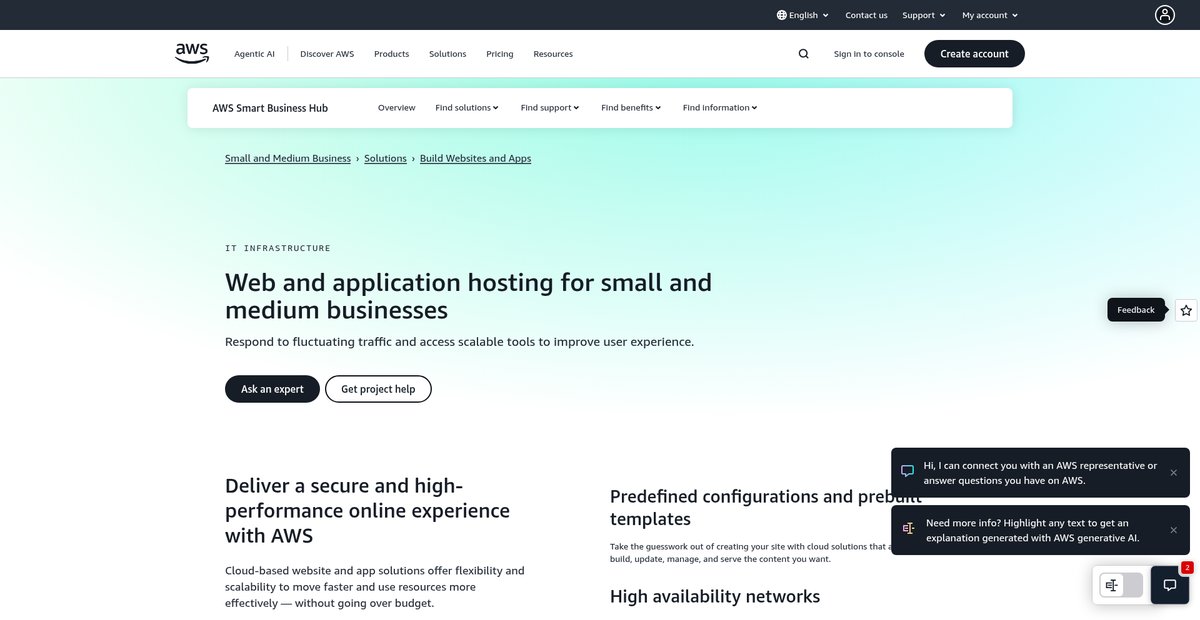The width and height of the screenshot is (1200, 620).
Task: Open the Solutions nav menu
Action: coord(448,54)
